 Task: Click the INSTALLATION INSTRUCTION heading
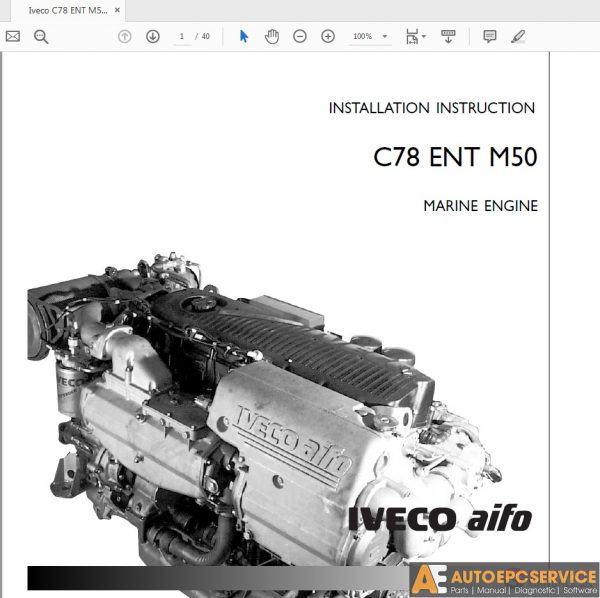(432, 108)
